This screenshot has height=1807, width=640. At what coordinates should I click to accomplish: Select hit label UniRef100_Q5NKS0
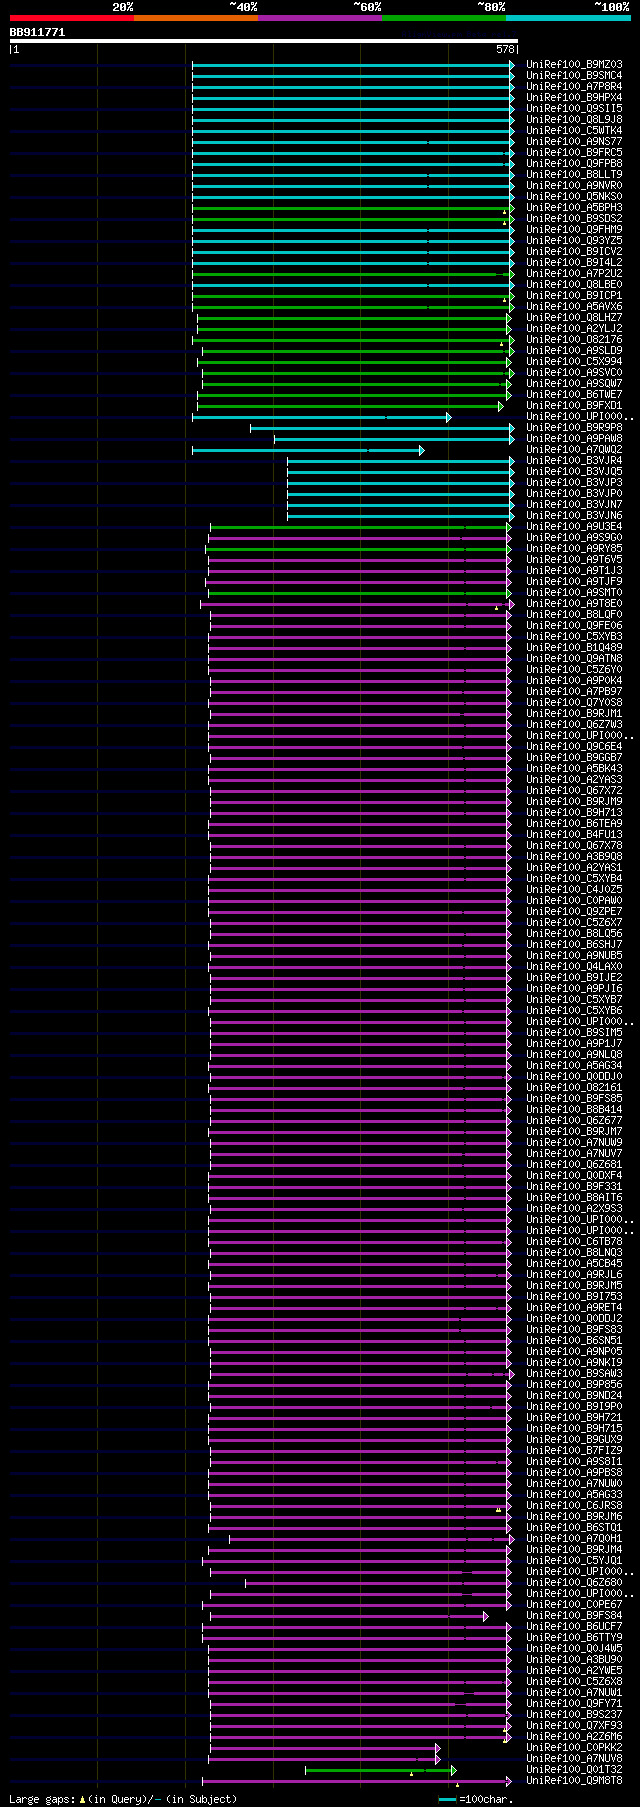[574, 197]
